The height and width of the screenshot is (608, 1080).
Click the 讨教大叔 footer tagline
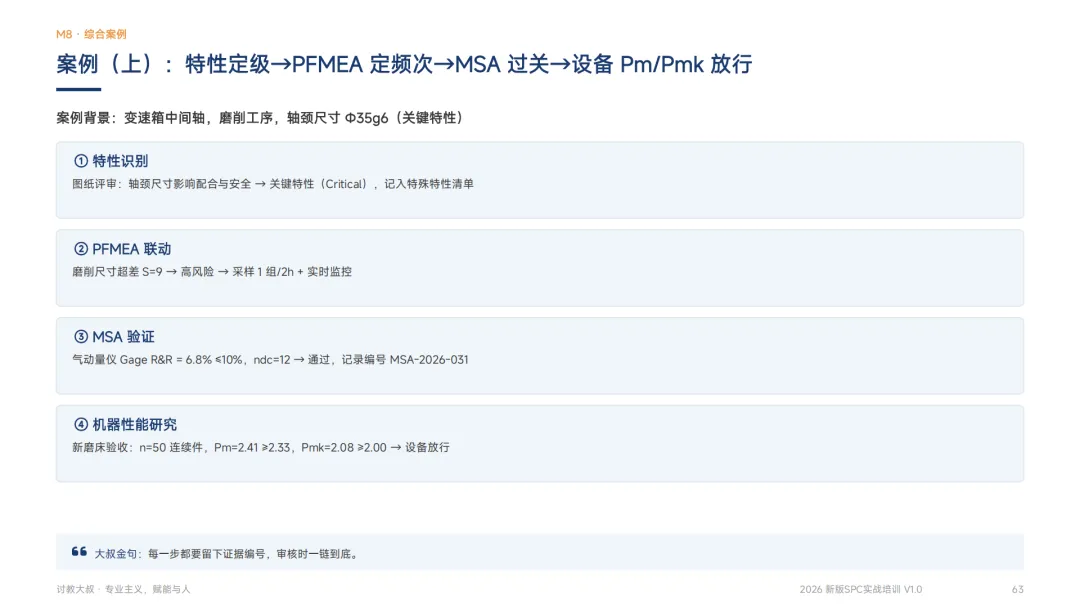[123, 589]
